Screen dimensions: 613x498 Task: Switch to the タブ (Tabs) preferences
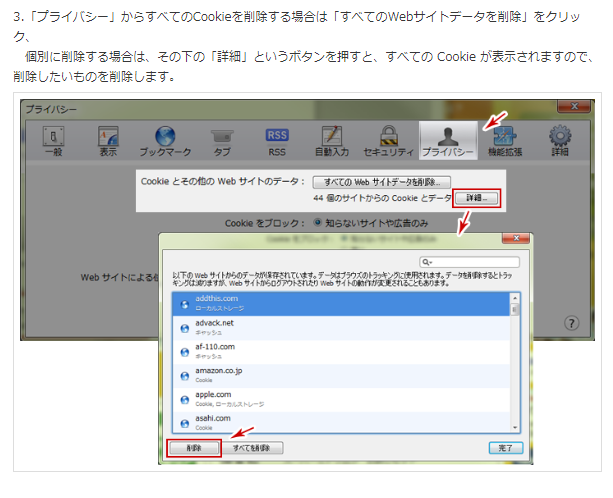pos(221,139)
